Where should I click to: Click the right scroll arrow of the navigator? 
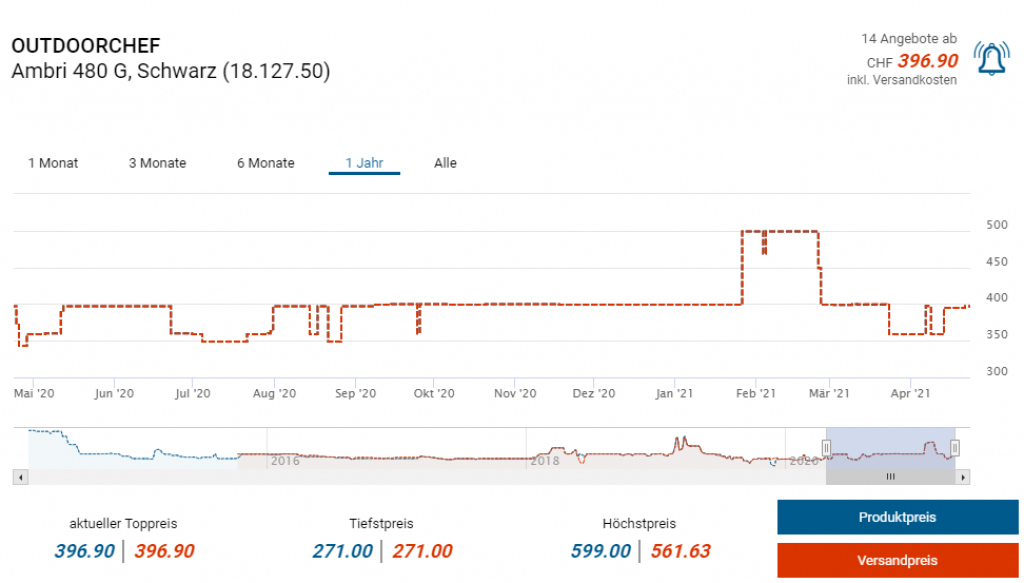pos(963,477)
